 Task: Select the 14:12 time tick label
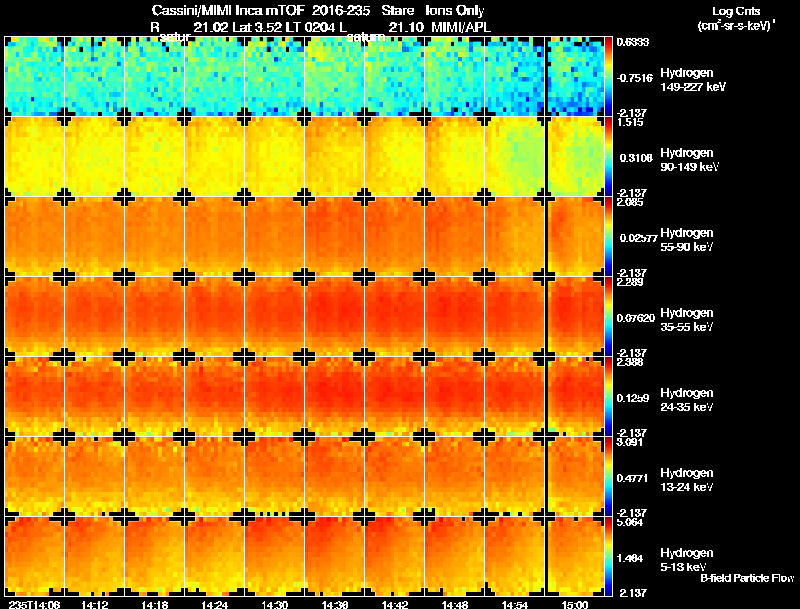94,604
